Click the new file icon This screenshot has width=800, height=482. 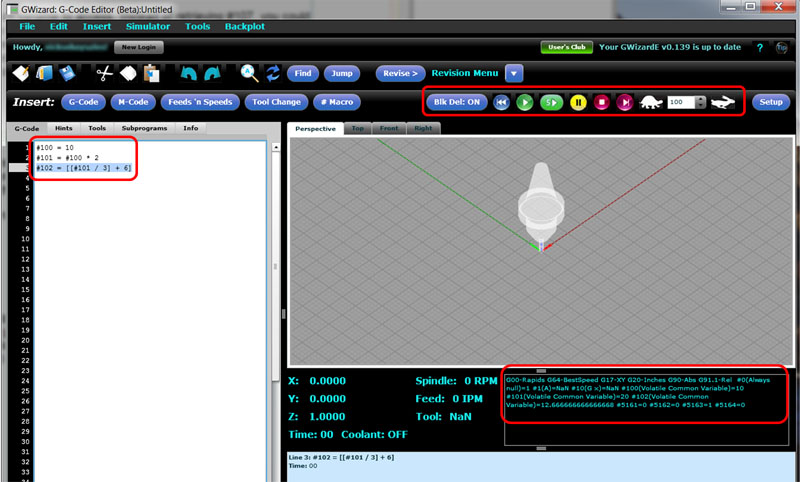pos(20,73)
